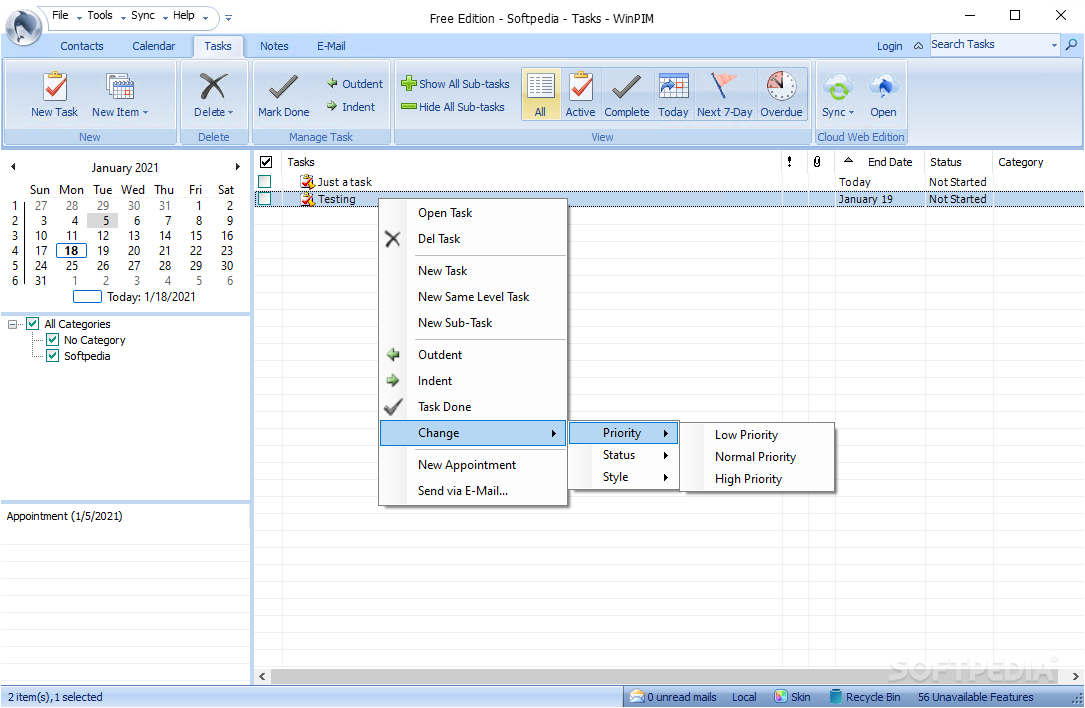Image resolution: width=1085 pixels, height=708 pixels.
Task: Click the next month arrow in calendar
Action: tap(237, 167)
